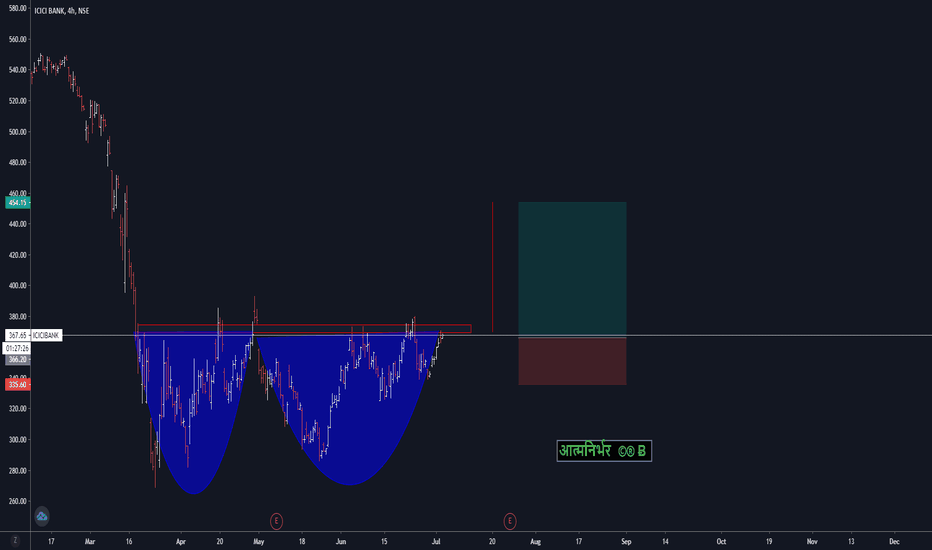932x550 pixels.
Task: Click the 540.00 price axis label
Action: tap(17, 70)
